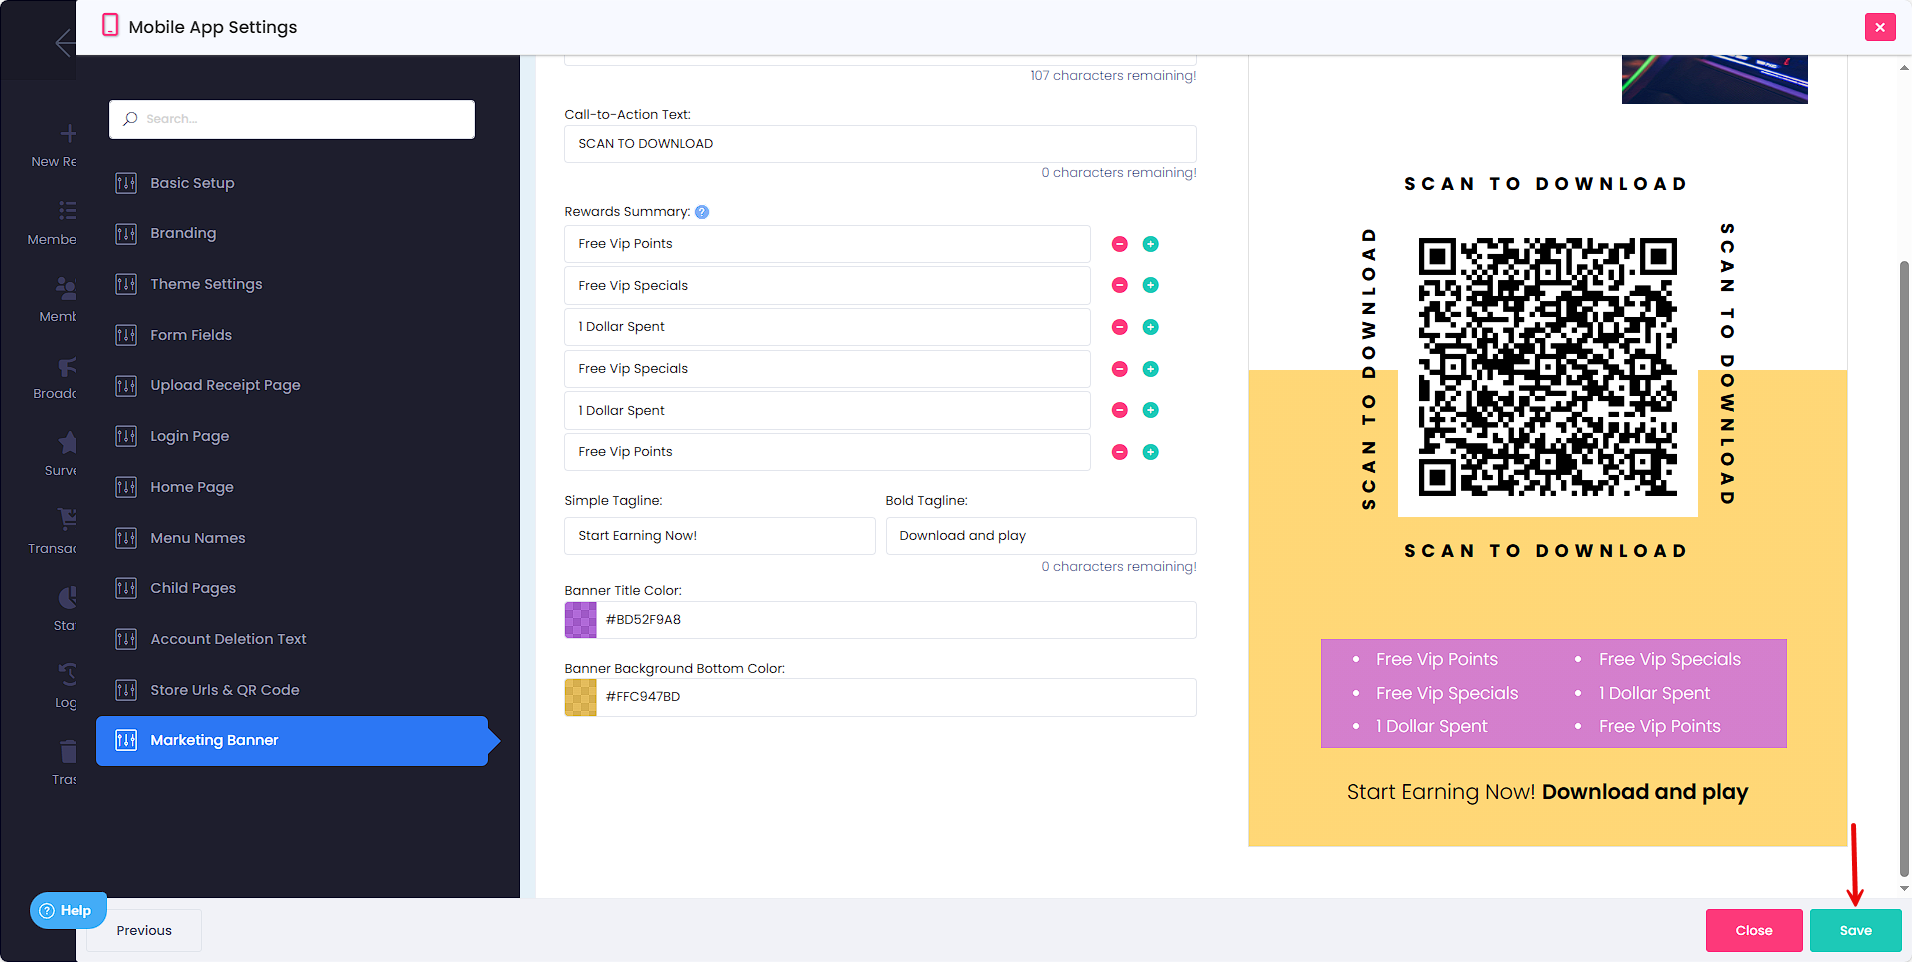Click the settings search box
Viewport: 1912px width, 962px height.
pyautogui.click(x=292, y=119)
